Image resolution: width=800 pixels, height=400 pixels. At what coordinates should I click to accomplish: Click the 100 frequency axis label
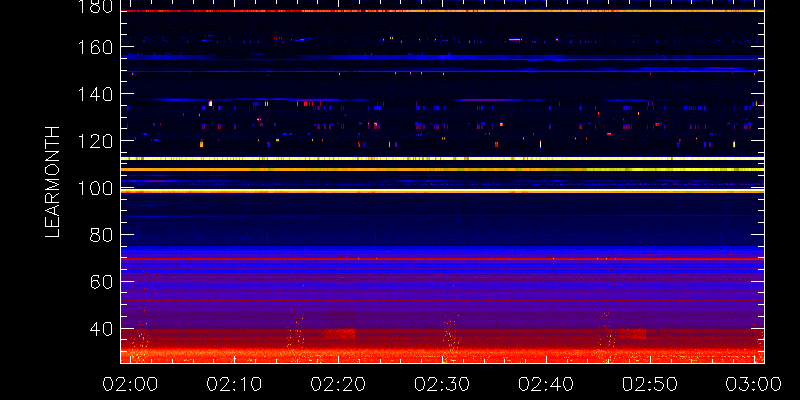(x=96, y=189)
